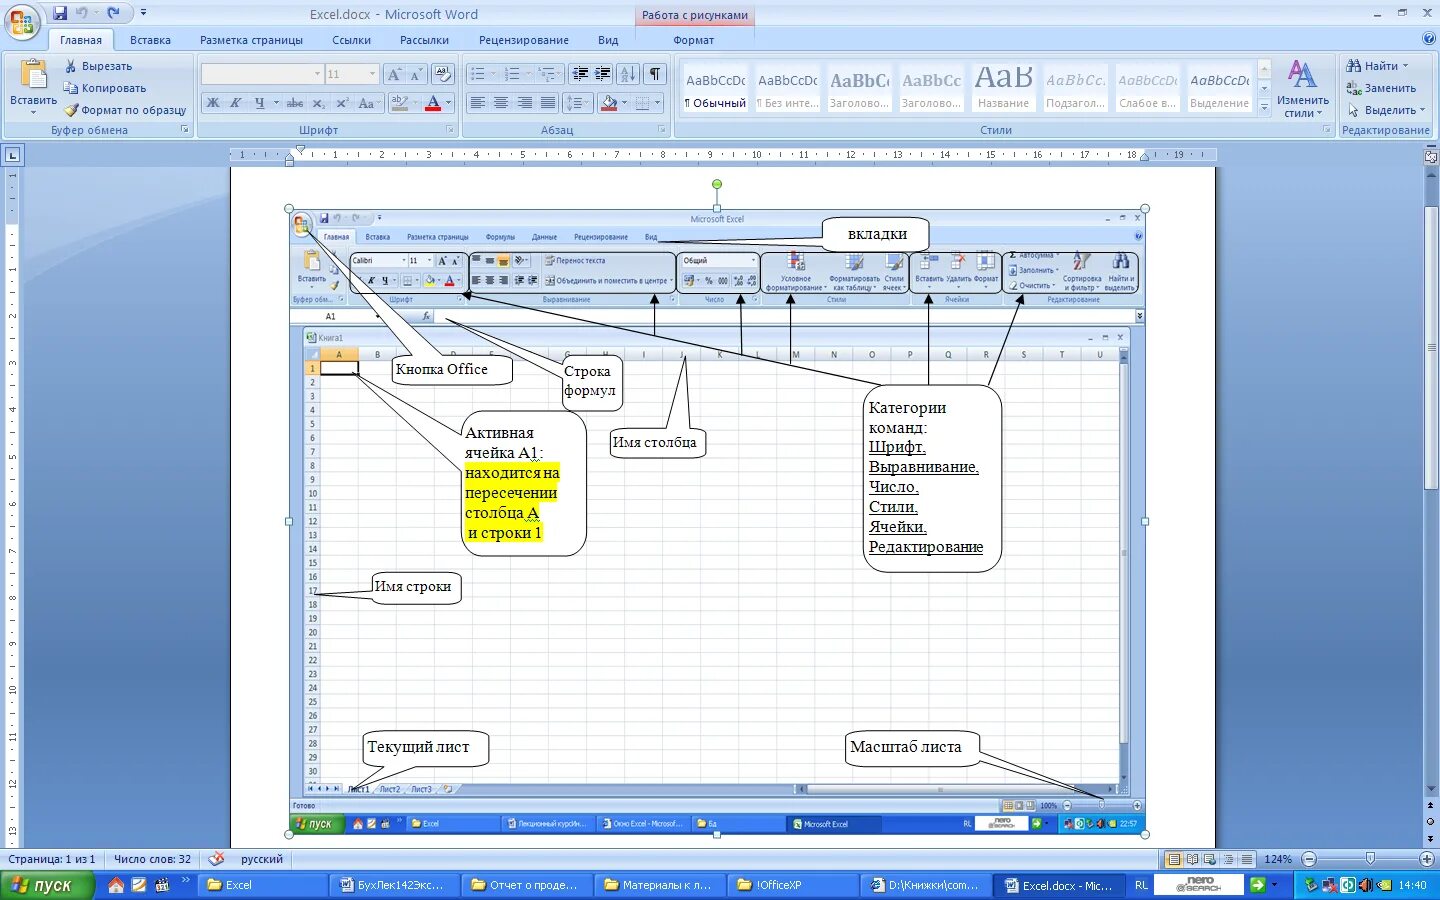Sort the selected text alphabetically
Image resolution: width=1440 pixels, height=900 pixels.
point(628,74)
